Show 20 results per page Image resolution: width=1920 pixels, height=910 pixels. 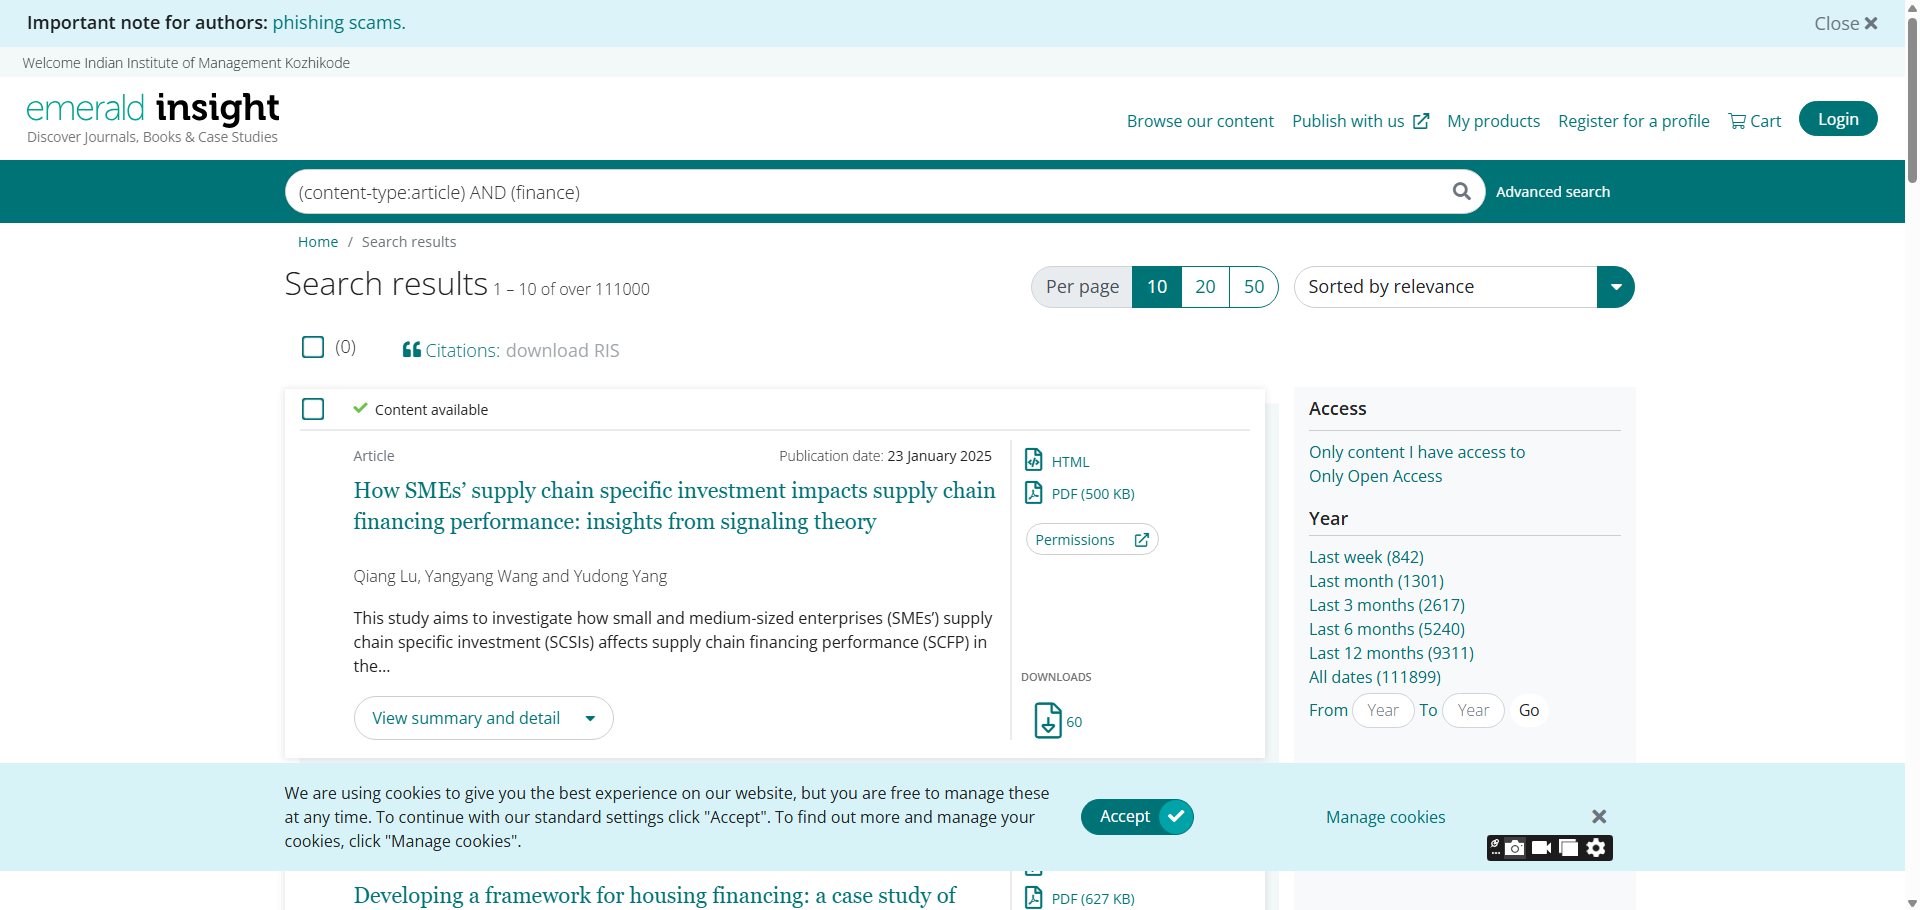click(1205, 287)
